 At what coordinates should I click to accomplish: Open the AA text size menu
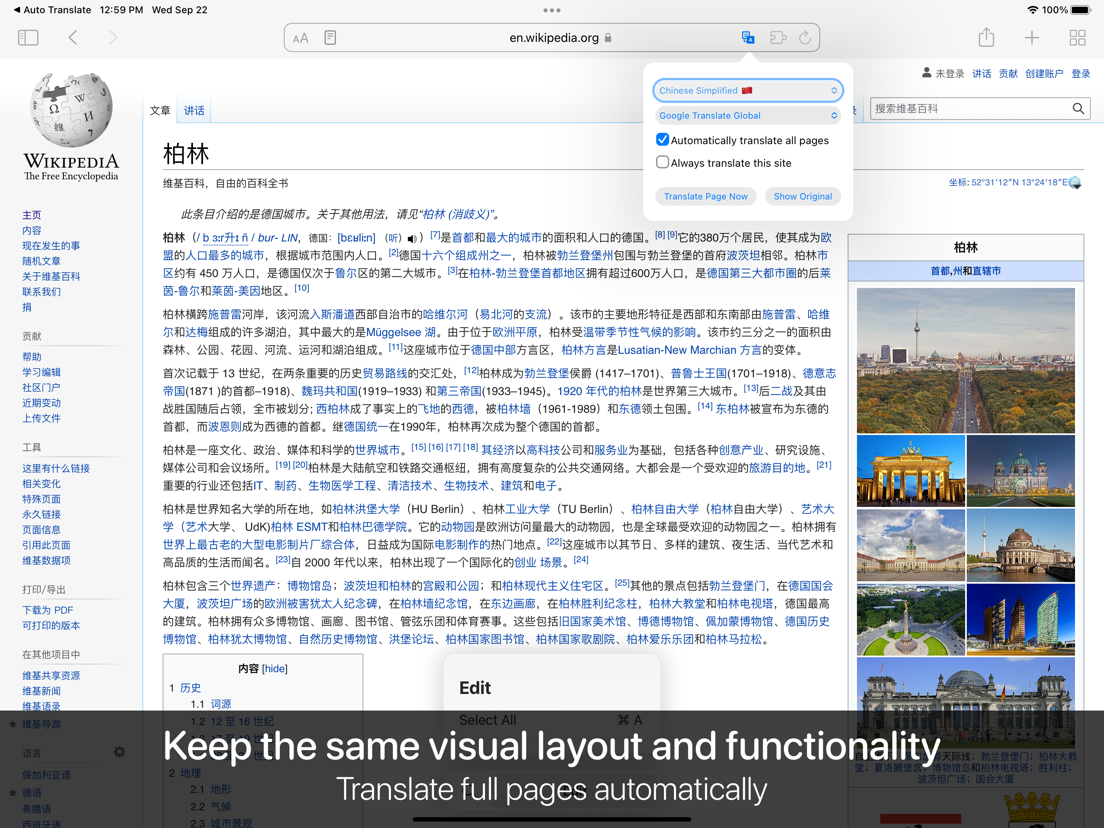click(x=301, y=38)
